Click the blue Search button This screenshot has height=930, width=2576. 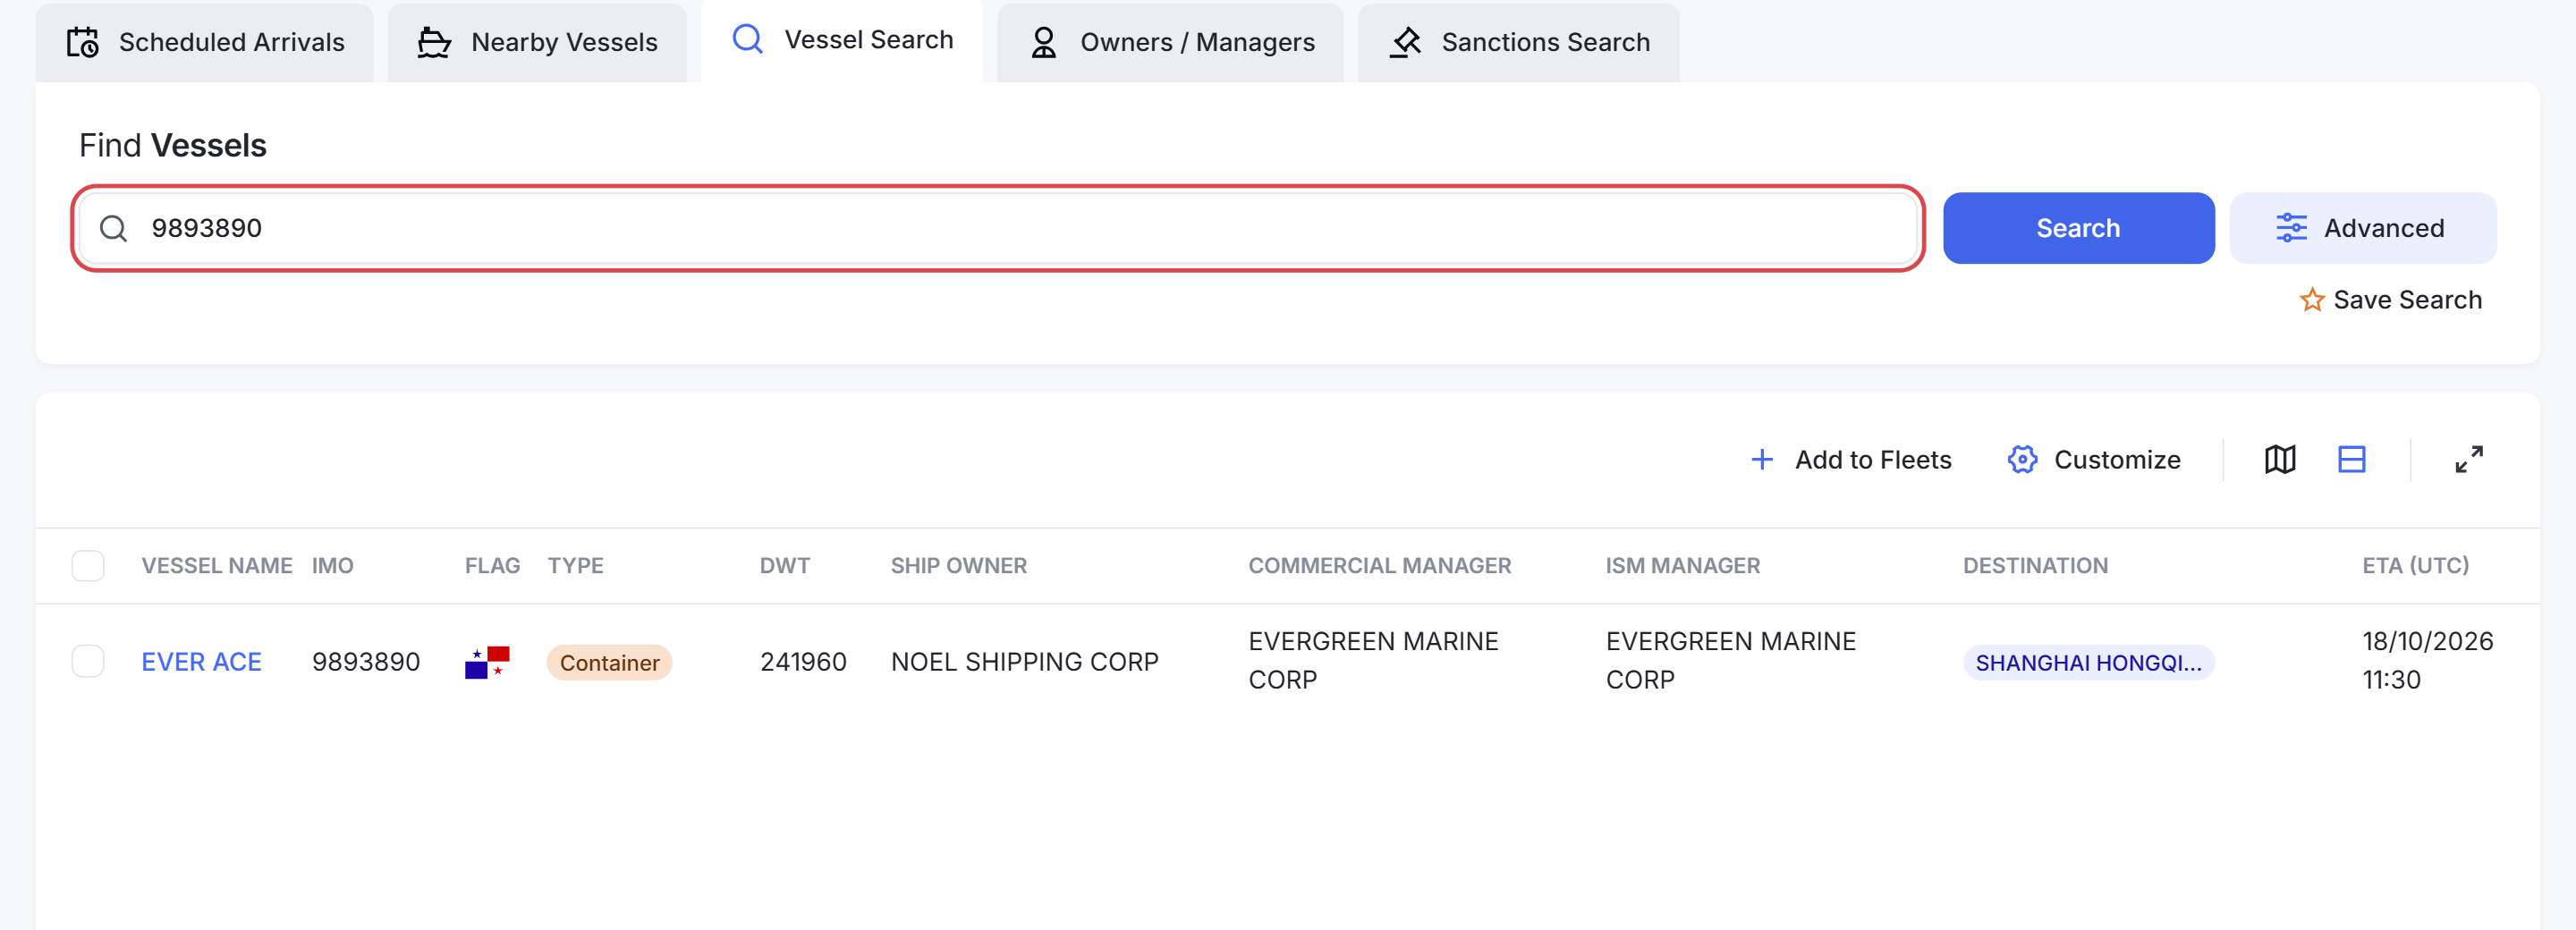[2078, 228]
